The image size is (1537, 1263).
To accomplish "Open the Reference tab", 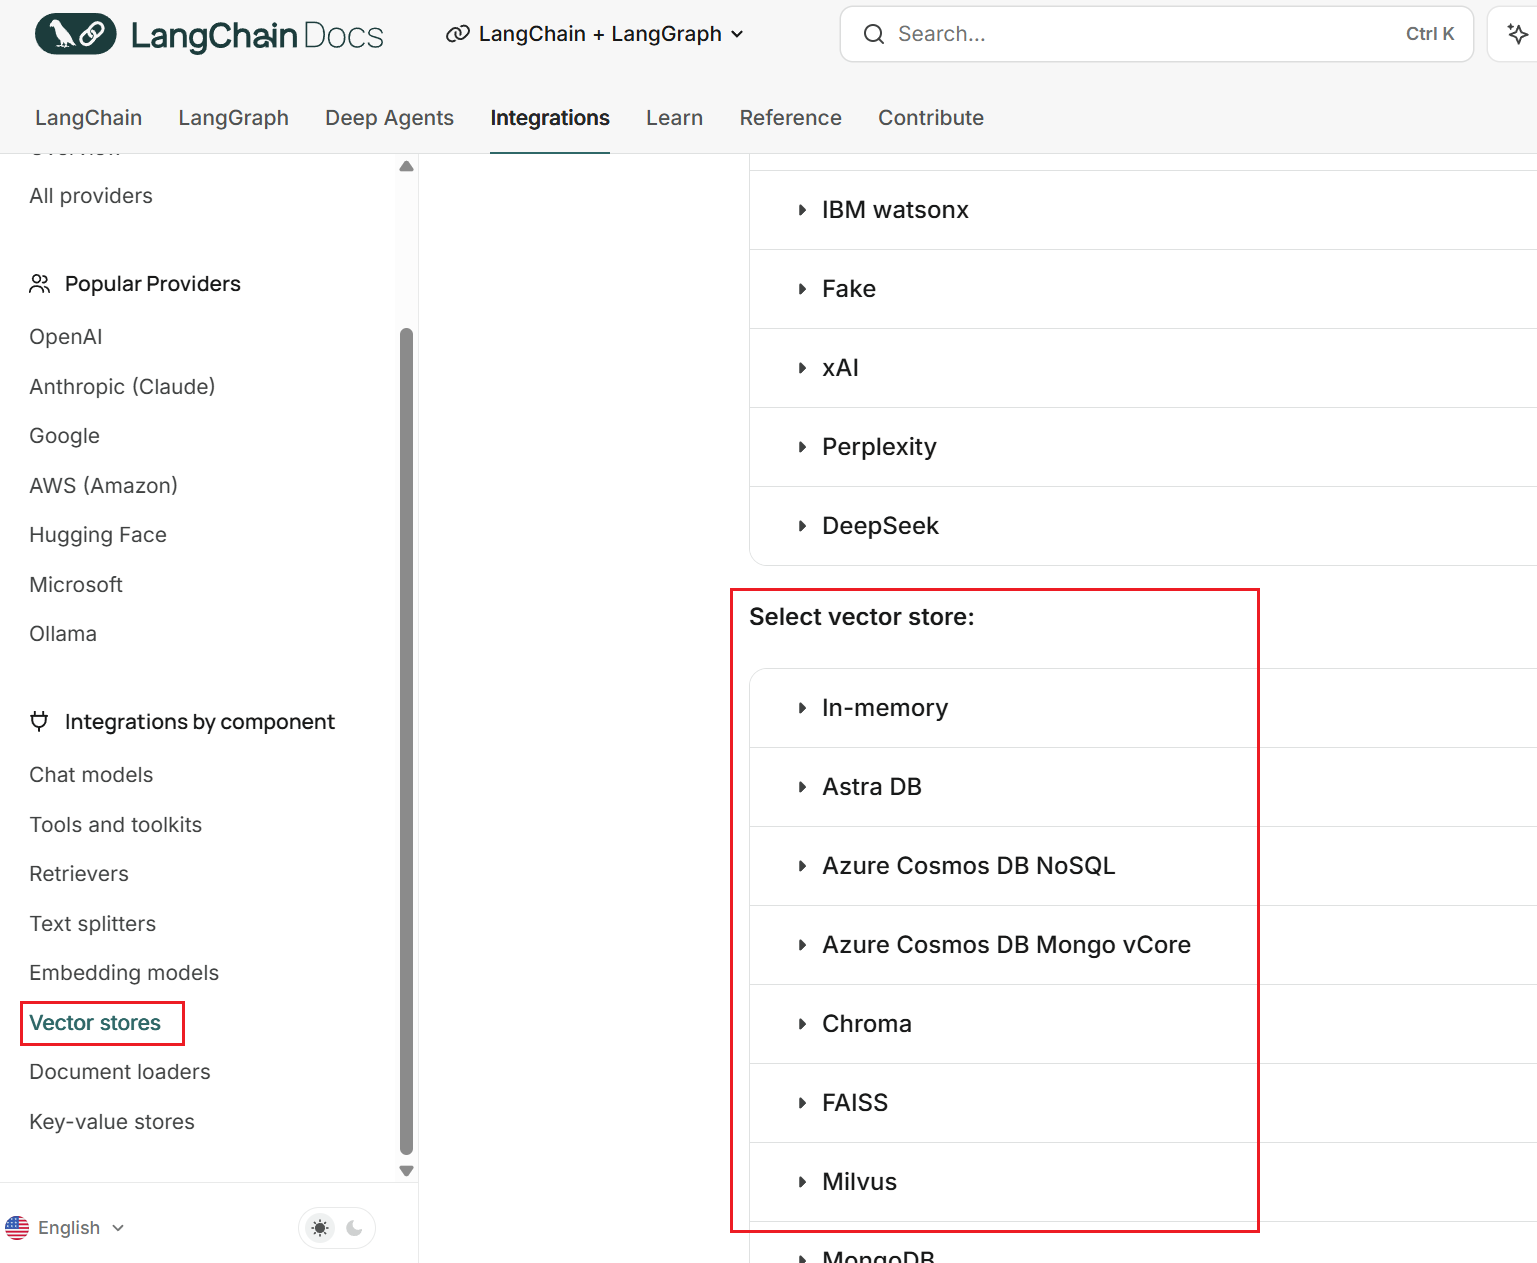I will point(791,118).
